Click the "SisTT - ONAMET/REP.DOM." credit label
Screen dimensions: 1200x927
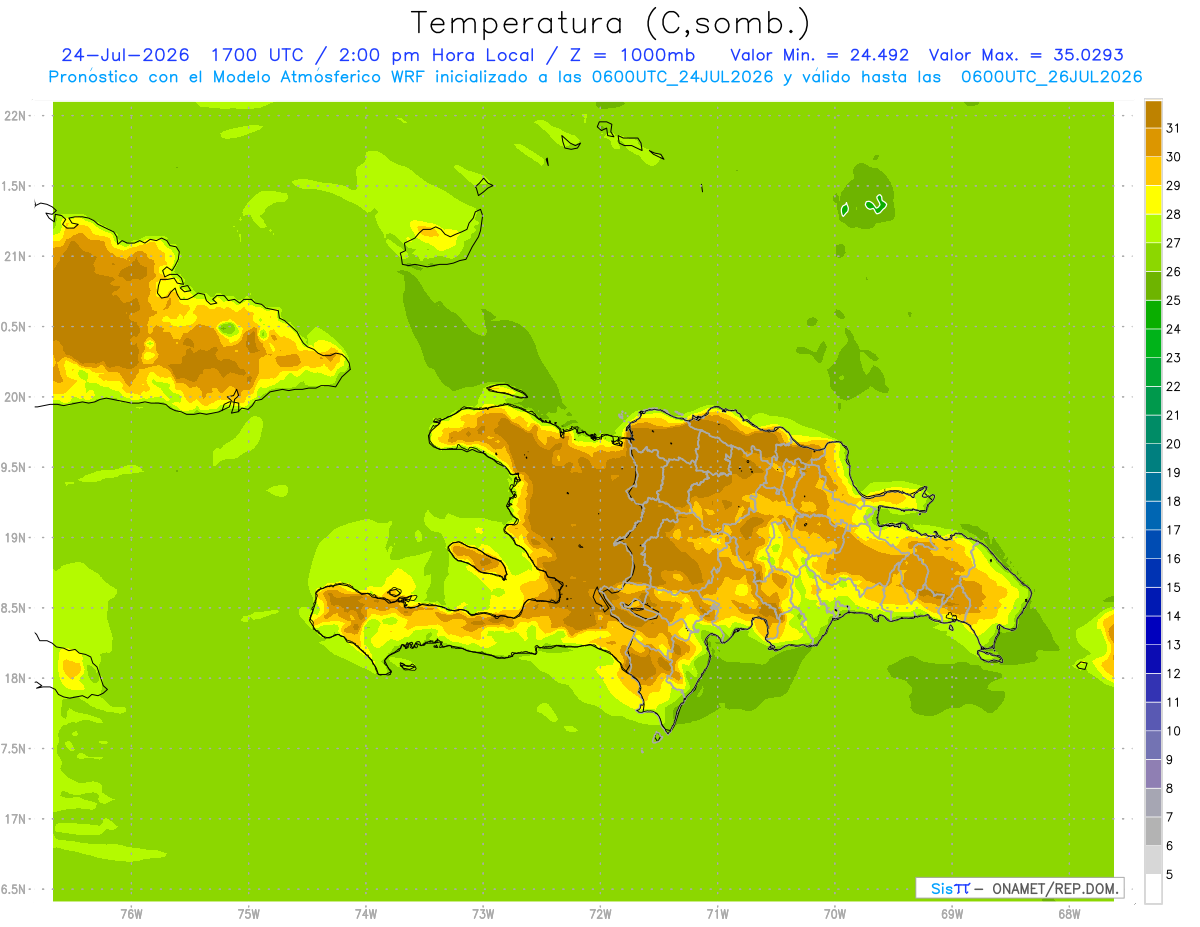point(1019,888)
